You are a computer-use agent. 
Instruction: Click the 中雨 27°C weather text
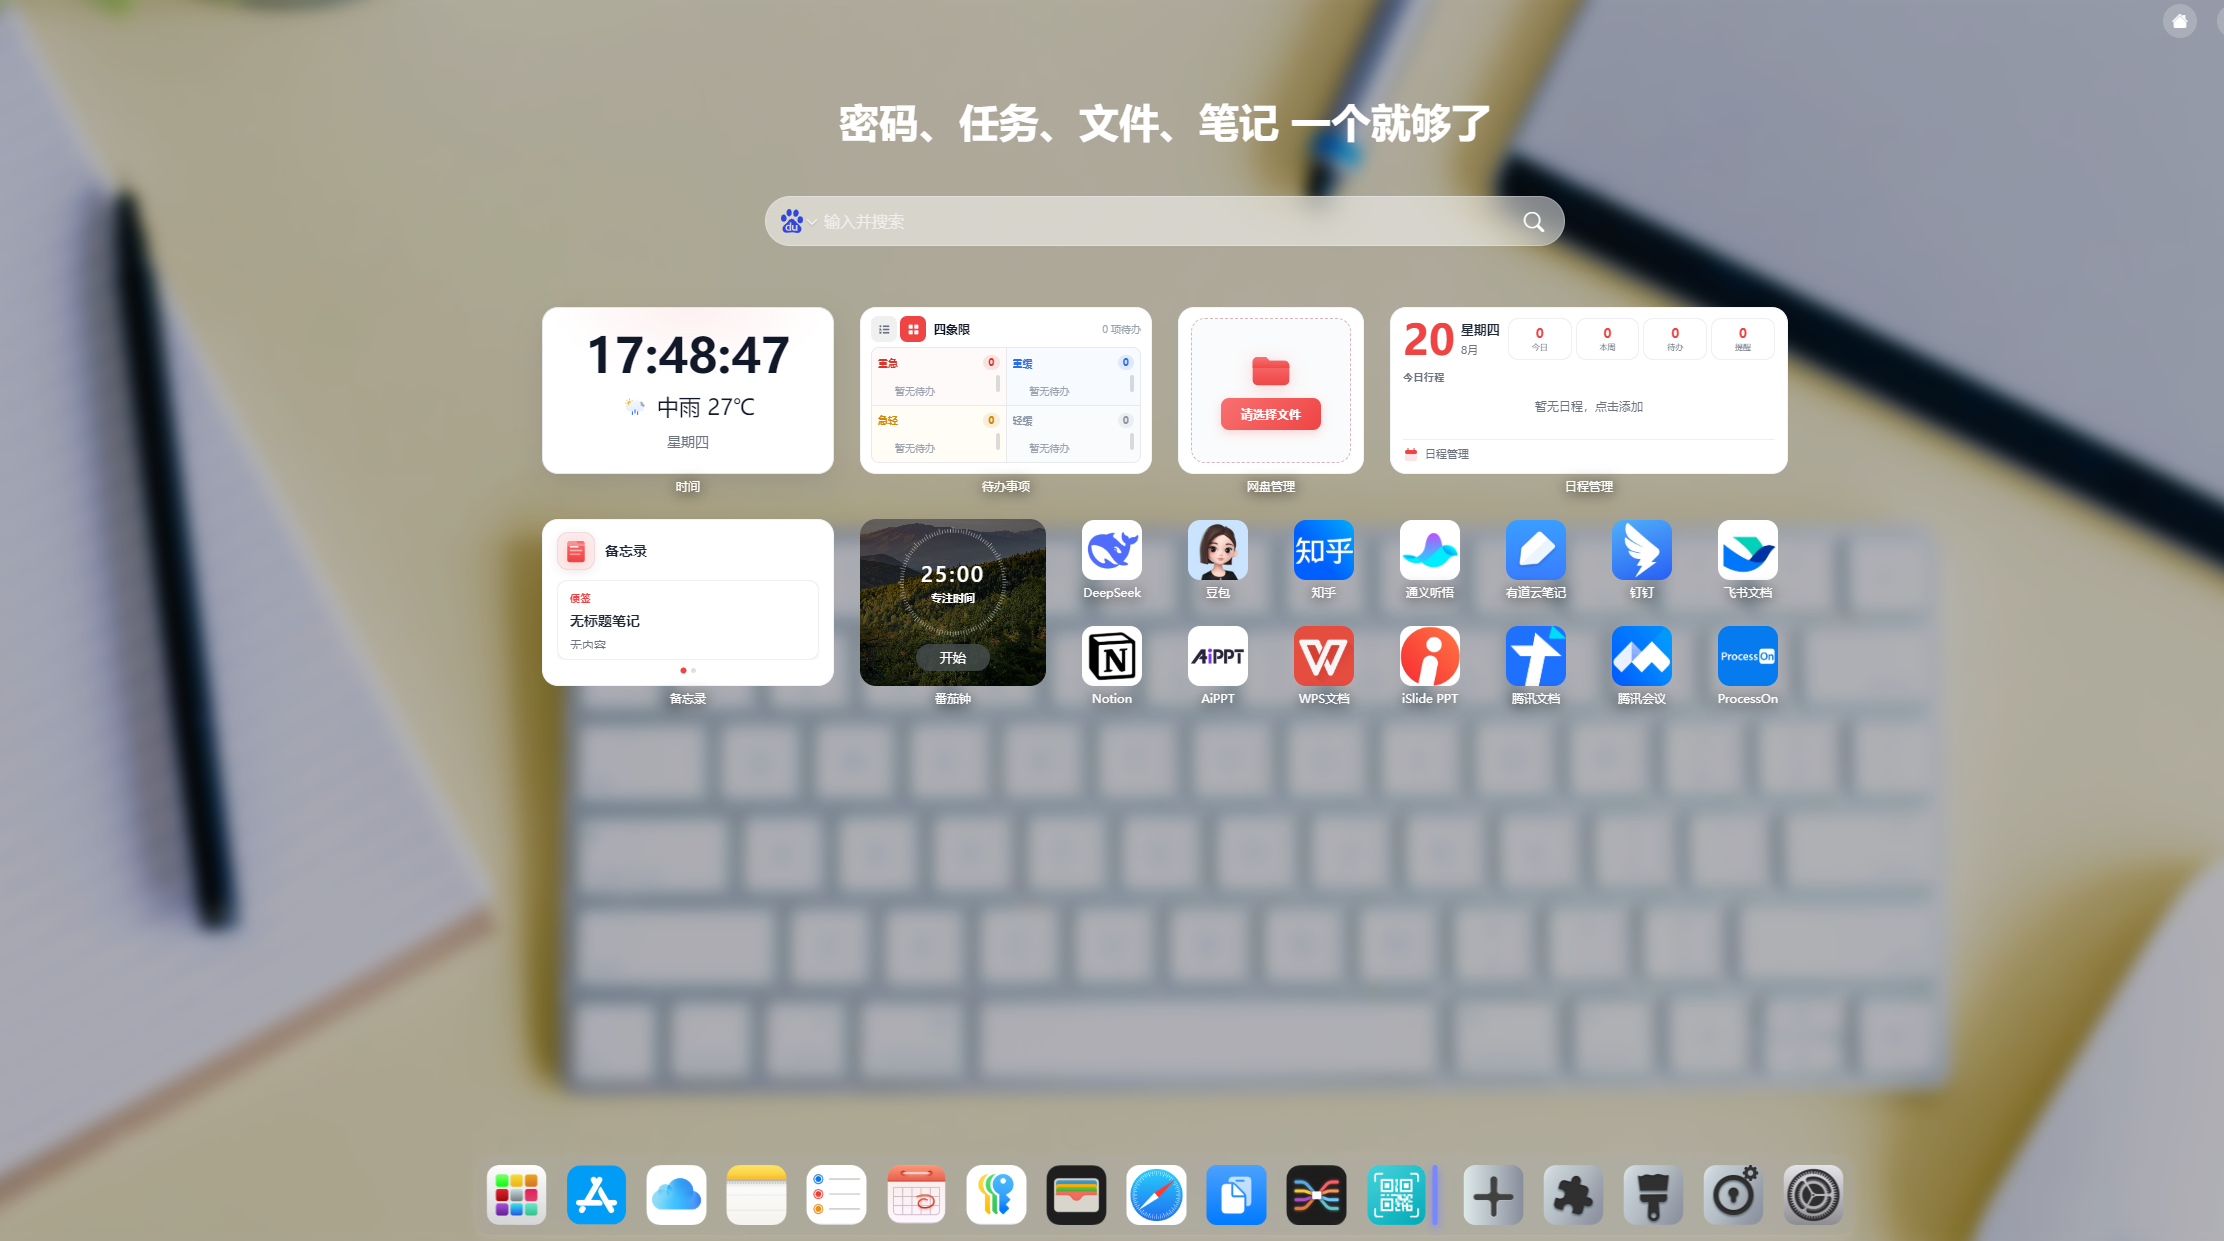pyautogui.click(x=705, y=407)
